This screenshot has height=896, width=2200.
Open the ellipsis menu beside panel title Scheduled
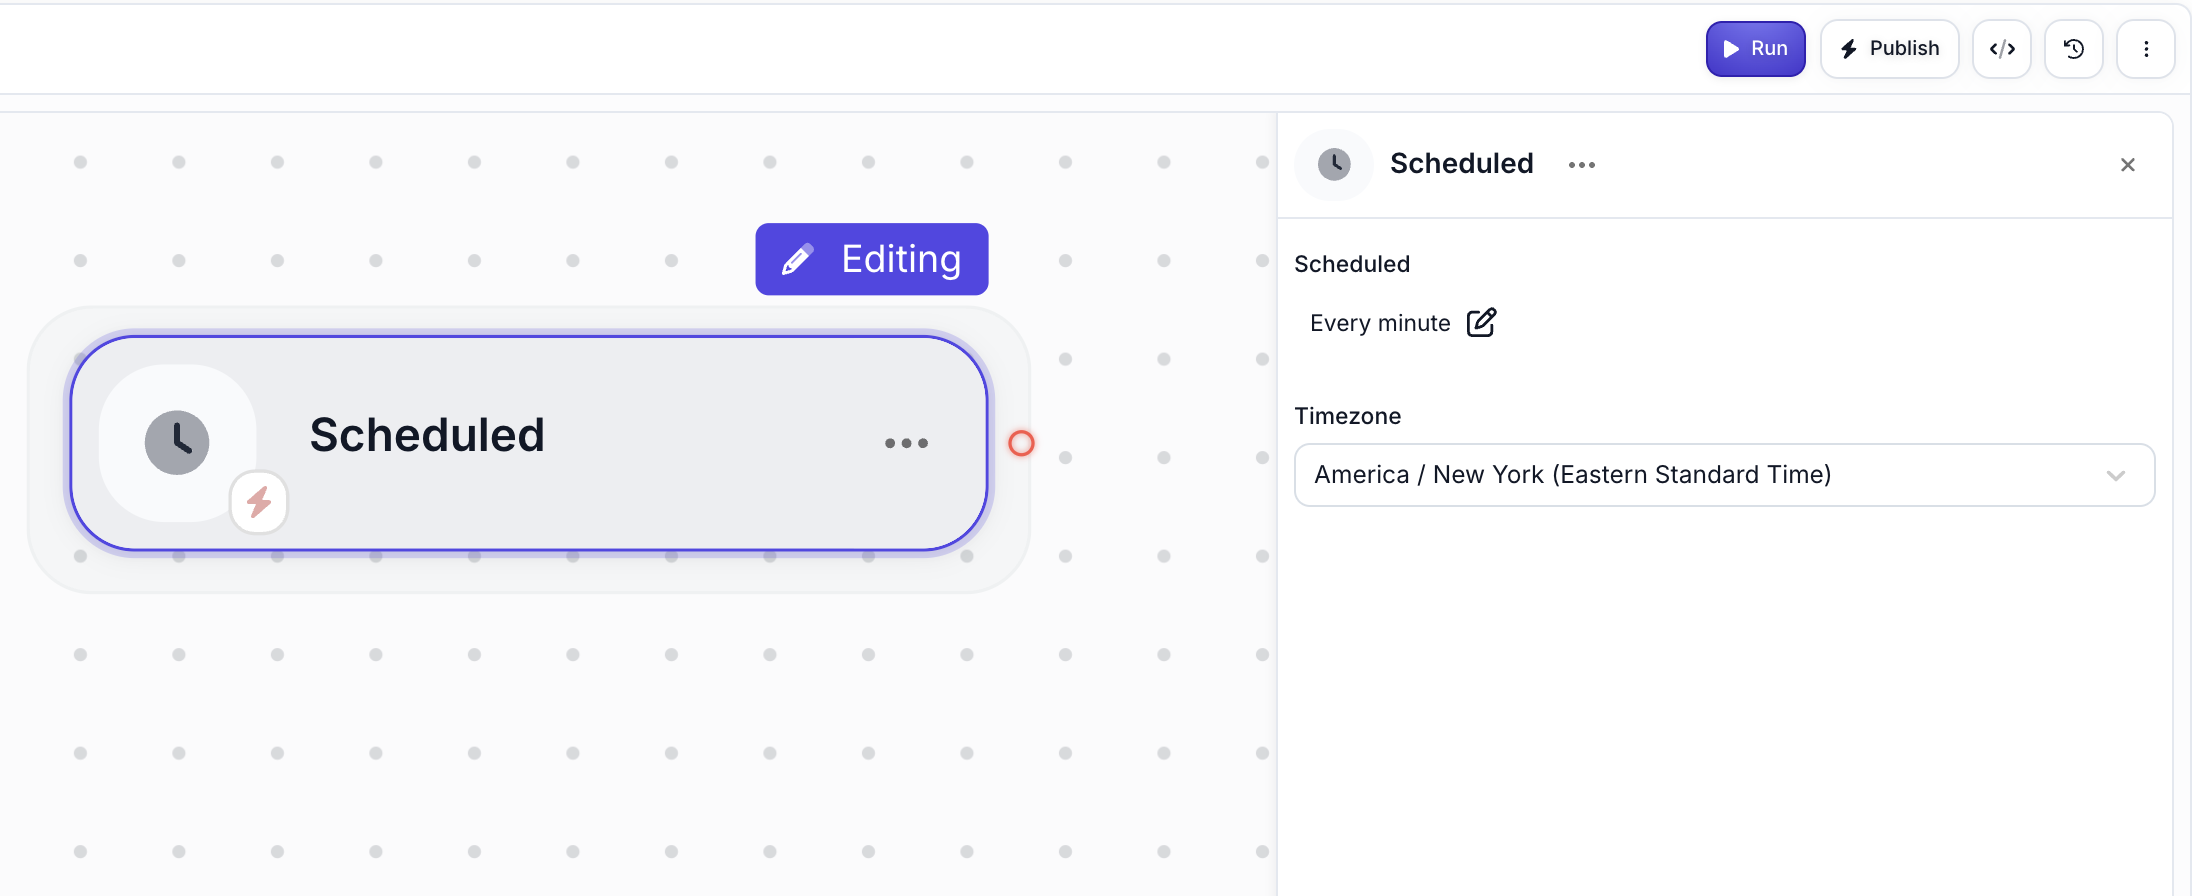point(1581,165)
